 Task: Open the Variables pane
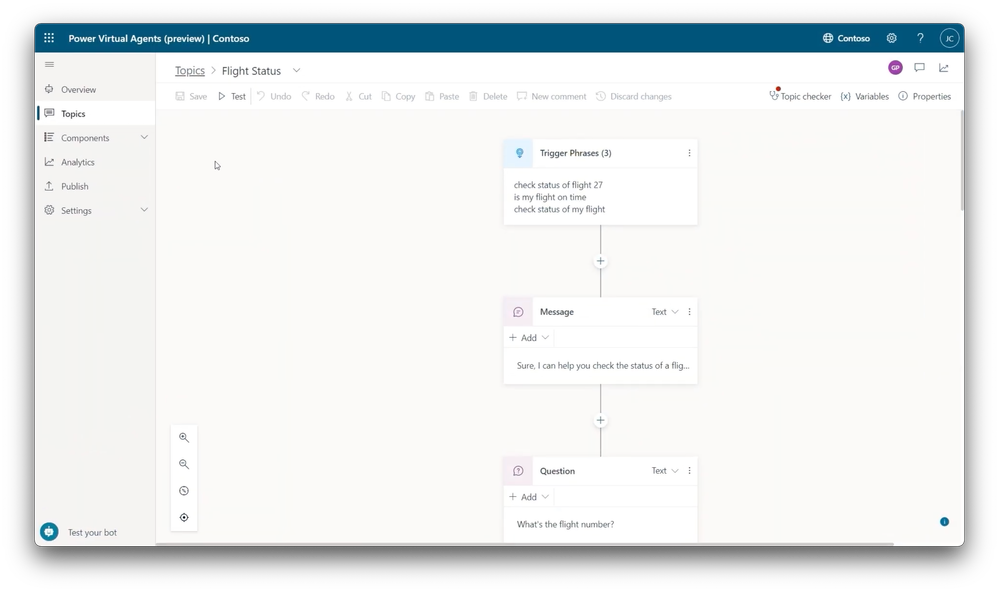pyautogui.click(x=865, y=96)
